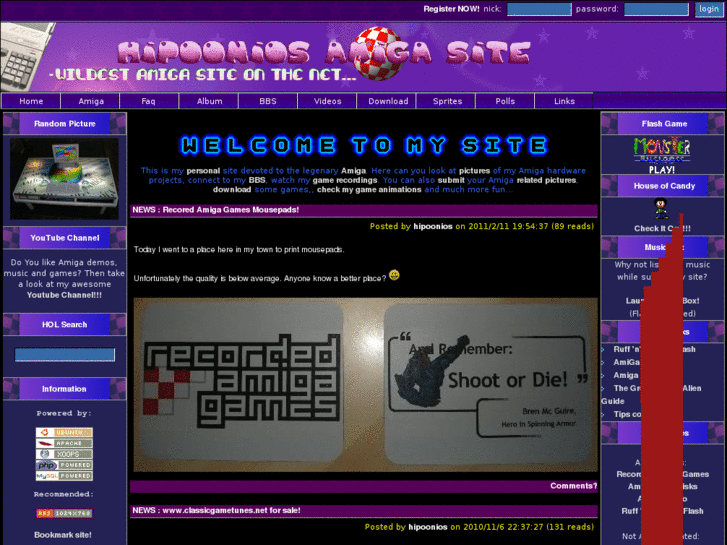
Task: Click BBS link in welcome text
Action: [x=257, y=180]
